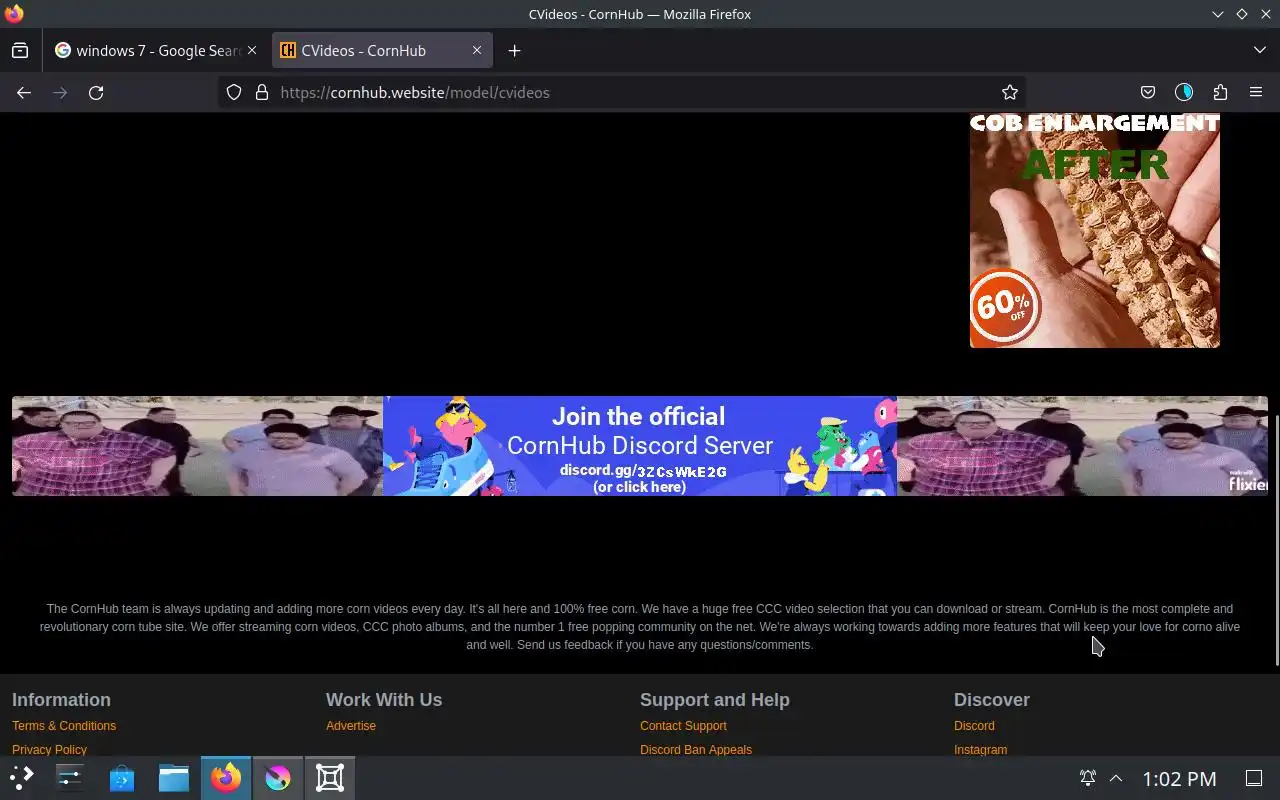
Task: Open Save to Pocket icon
Action: pos(1148,92)
